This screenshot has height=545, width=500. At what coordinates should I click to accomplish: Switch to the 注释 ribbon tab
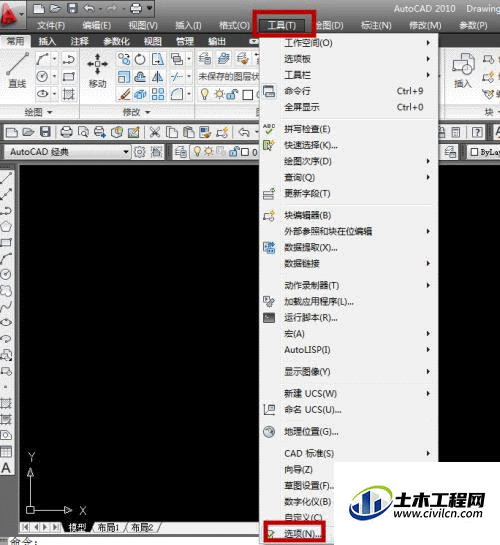click(x=79, y=41)
